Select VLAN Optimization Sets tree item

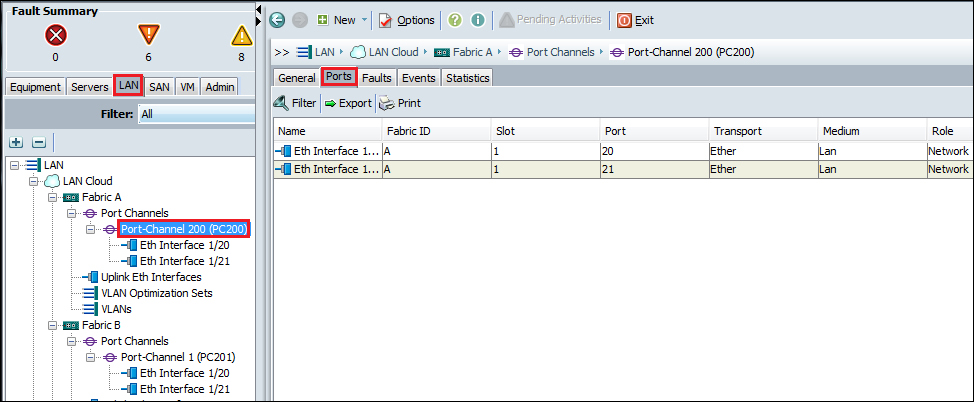157,293
